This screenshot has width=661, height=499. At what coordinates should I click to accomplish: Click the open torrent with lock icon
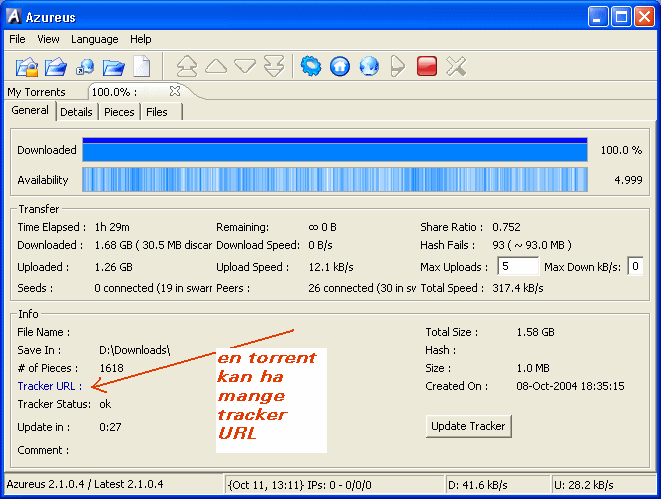[27, 67]
